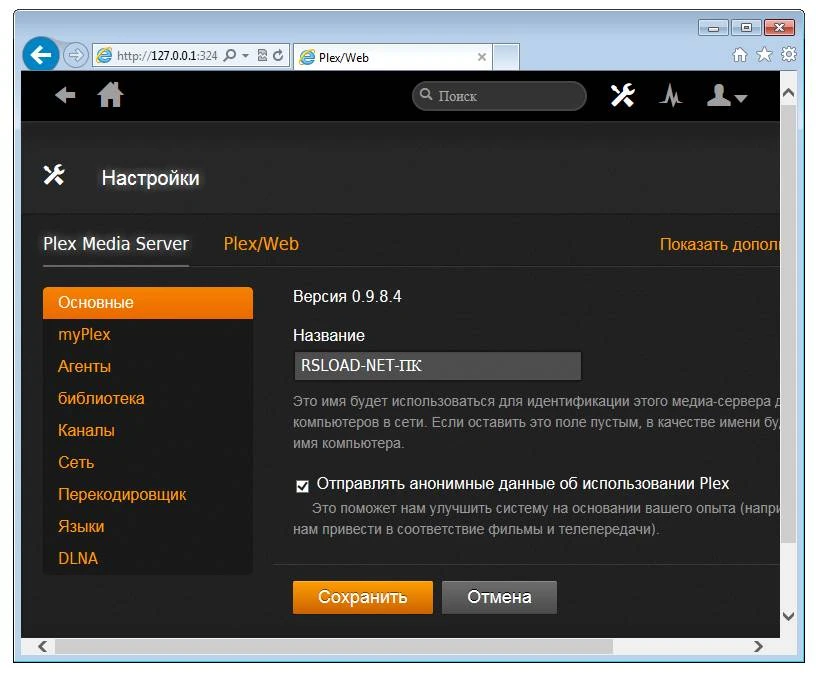Open the user account dropdown
The height and width of the screenshot is (678, 816).
point(726,96)
